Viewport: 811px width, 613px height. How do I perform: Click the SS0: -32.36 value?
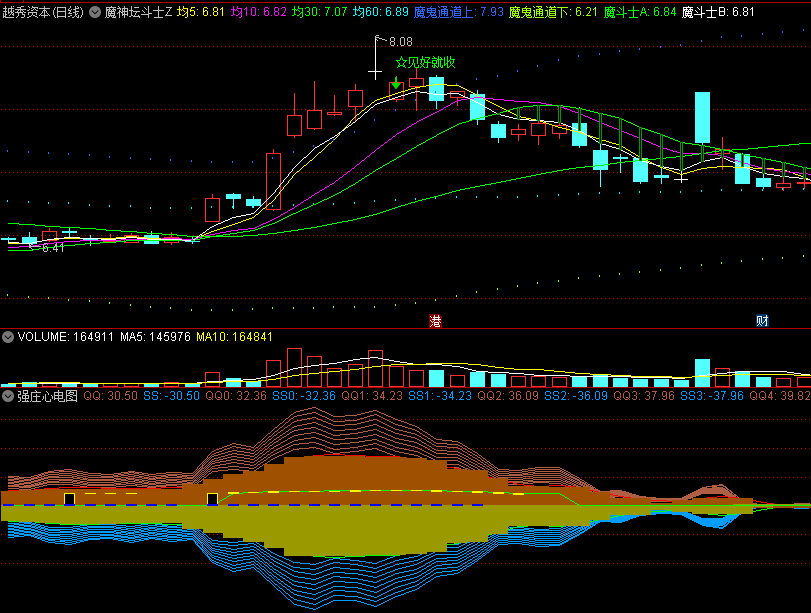304,396
